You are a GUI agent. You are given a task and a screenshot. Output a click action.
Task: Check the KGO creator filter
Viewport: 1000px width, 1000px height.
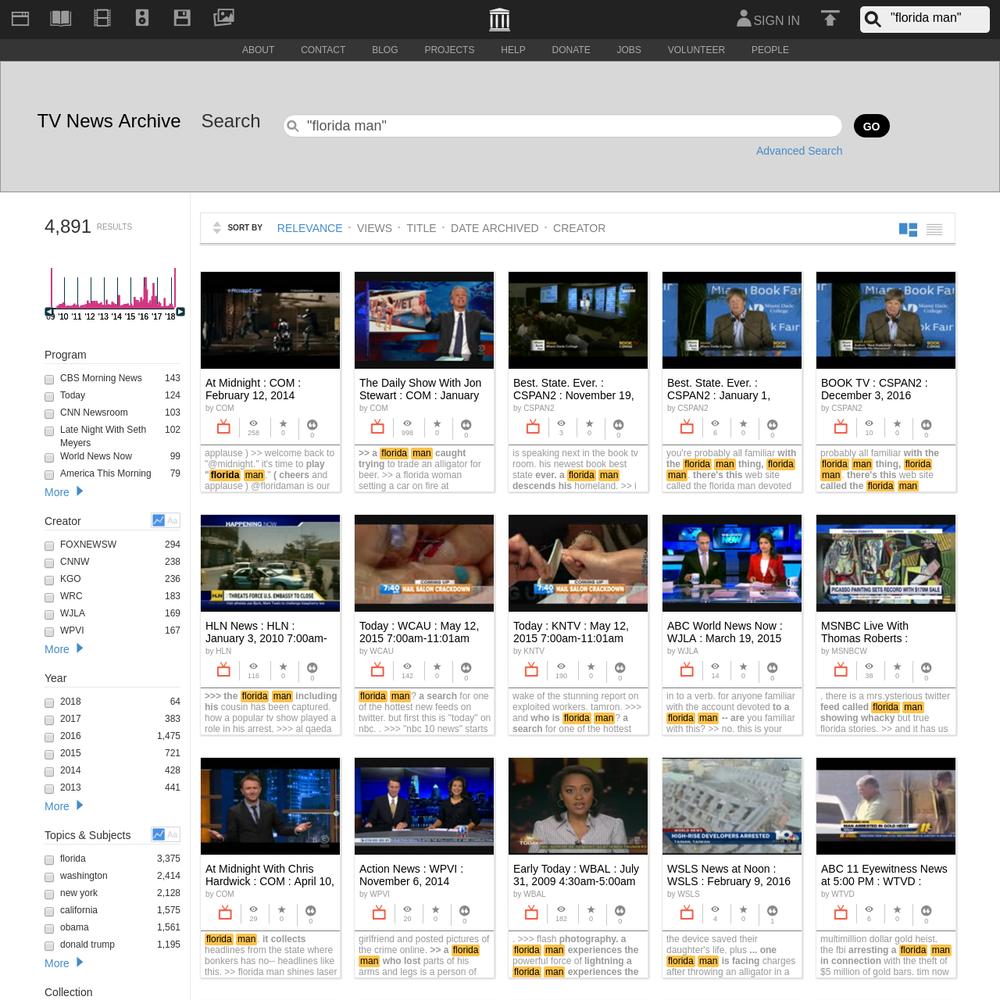click(49, 580)
